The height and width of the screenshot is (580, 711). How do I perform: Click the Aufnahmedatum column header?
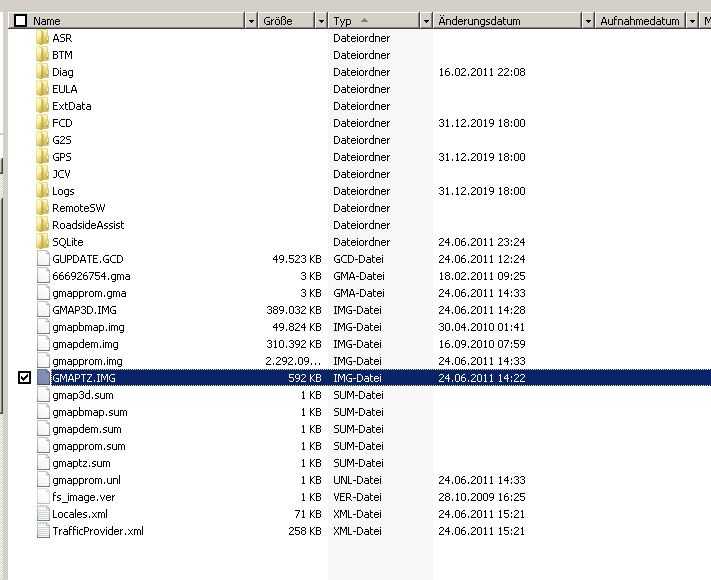[640, 21]
